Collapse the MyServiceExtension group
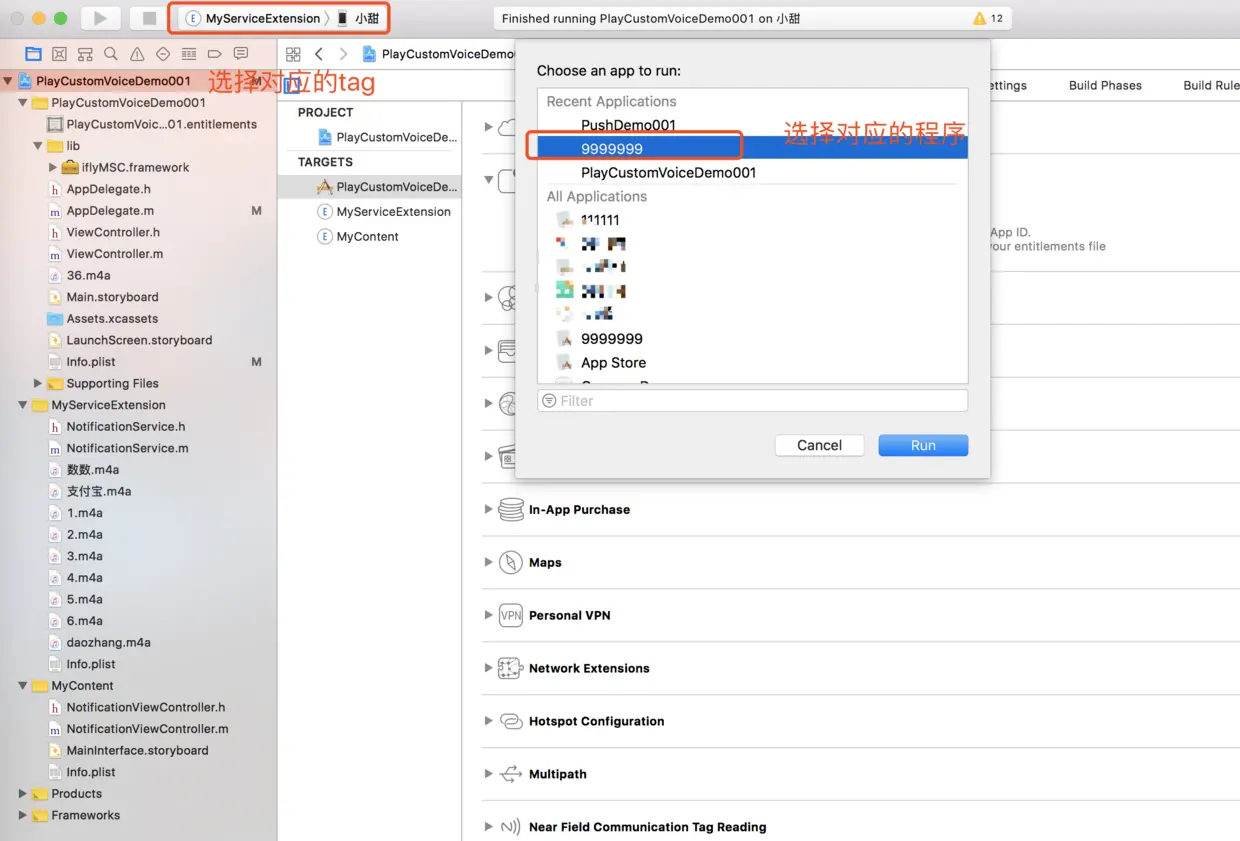The image size is (1240, 841). pos(23,405)
